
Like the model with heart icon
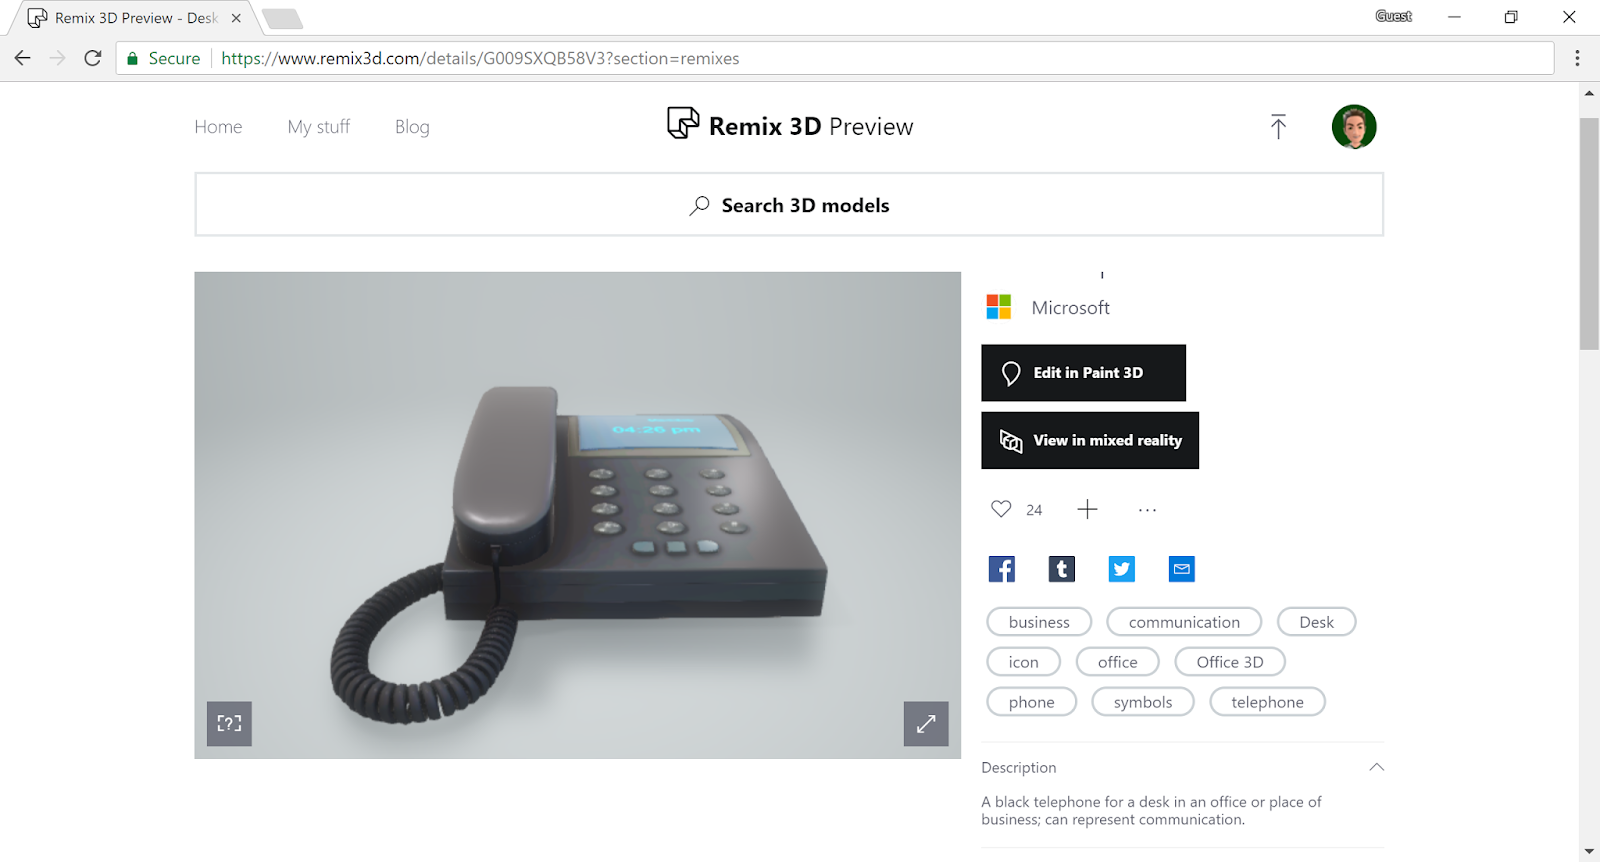point(1001,509)
